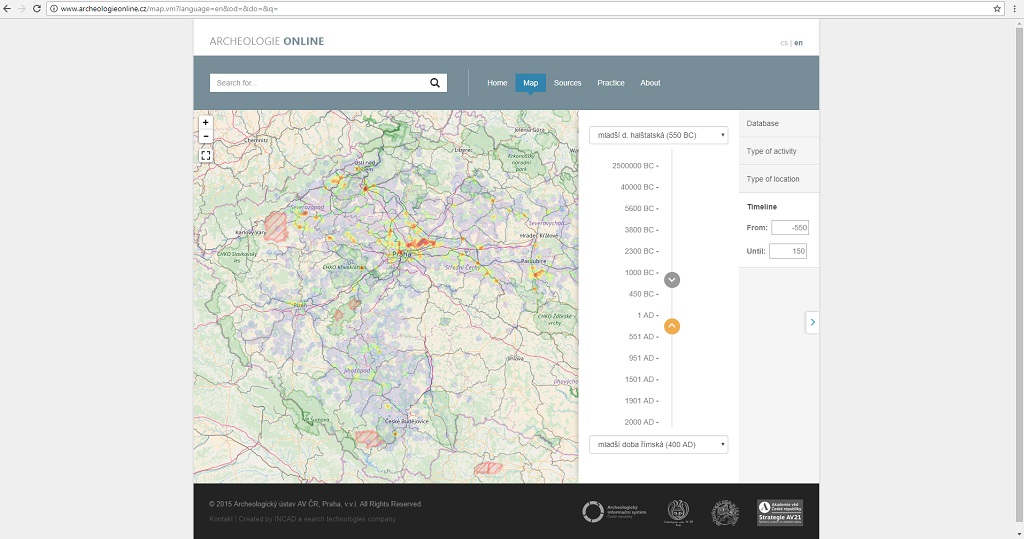The image size is (1024, 539).
Task: Click the 5600 BC timeline mark
Action: point(641,208)
